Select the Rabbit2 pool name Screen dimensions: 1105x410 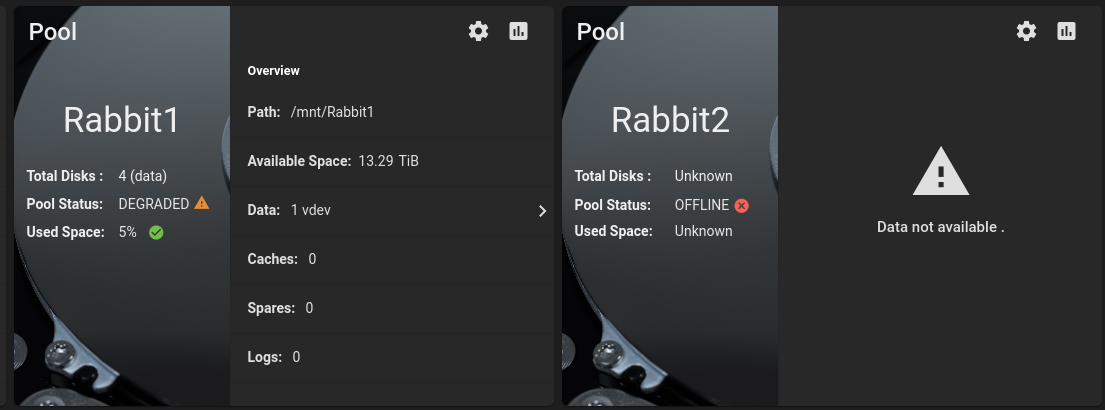click(669, 120)
